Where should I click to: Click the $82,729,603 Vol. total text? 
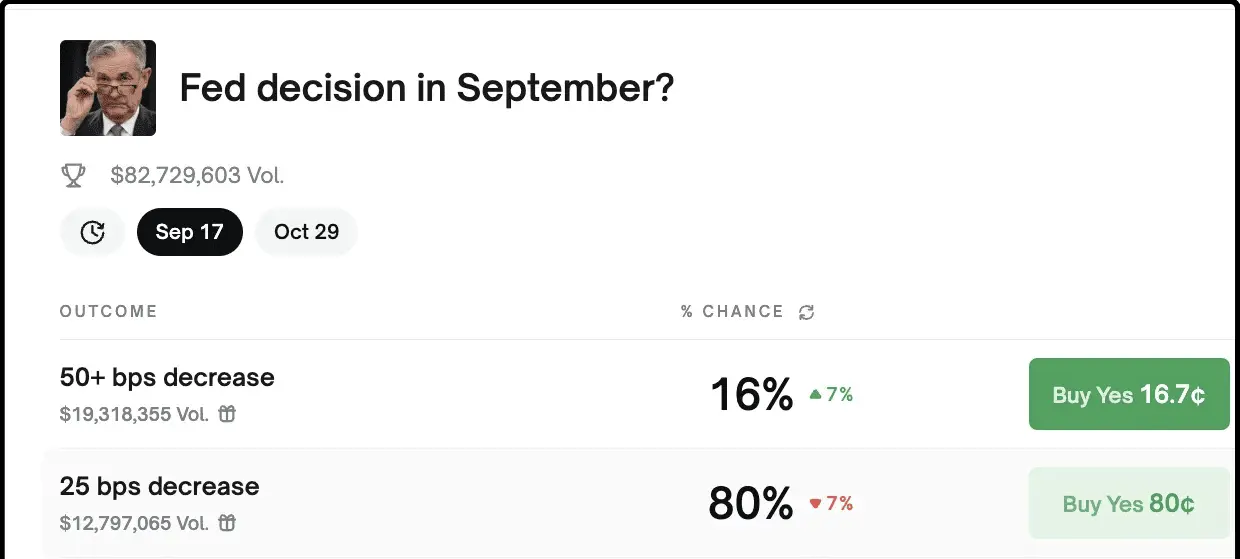pos(198,176)
